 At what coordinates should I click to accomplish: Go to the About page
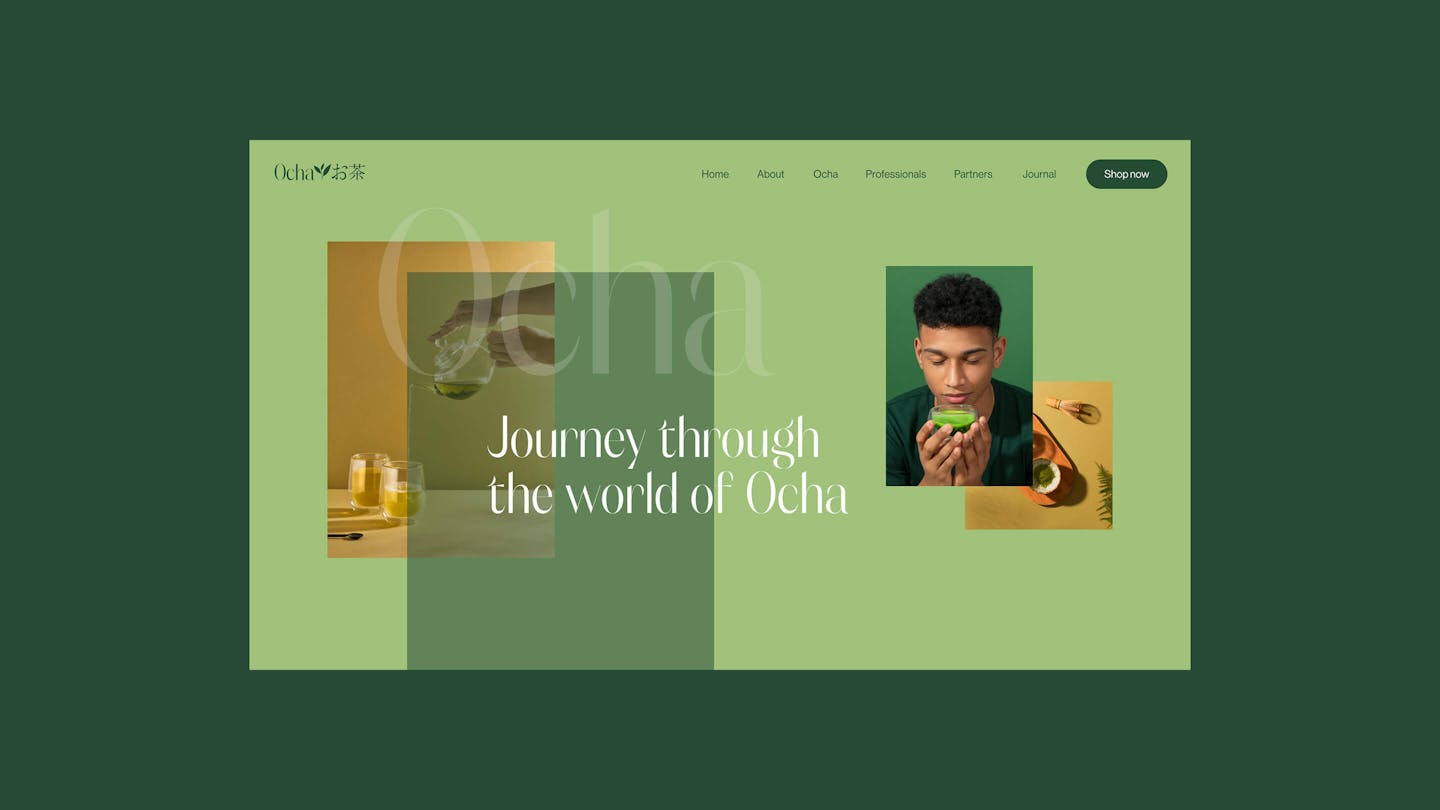pos(770,174)
